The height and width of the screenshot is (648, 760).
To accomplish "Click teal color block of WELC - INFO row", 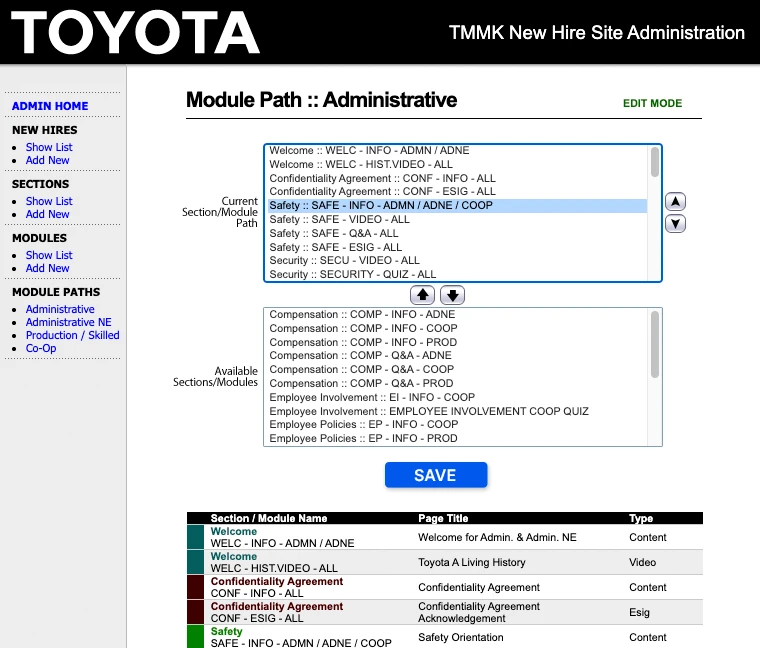I will [x=195, y=537].
